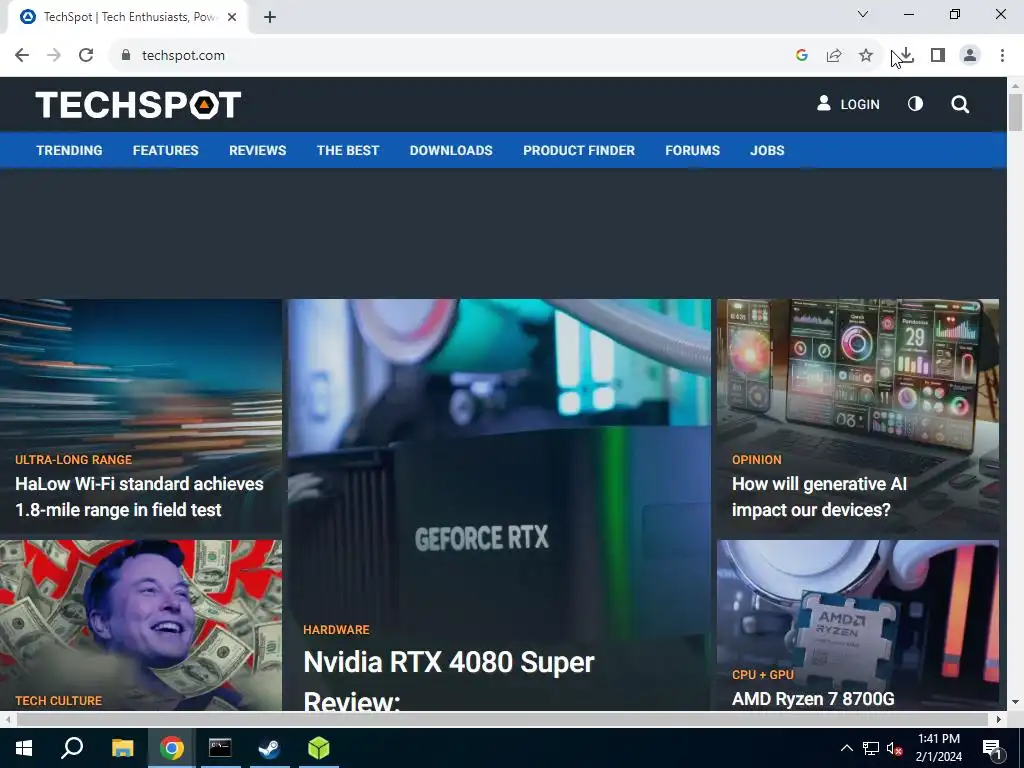Open the browser side panel
This screenshot has width=1024, height=768.
pyautogui.click(x=938, y=56)
